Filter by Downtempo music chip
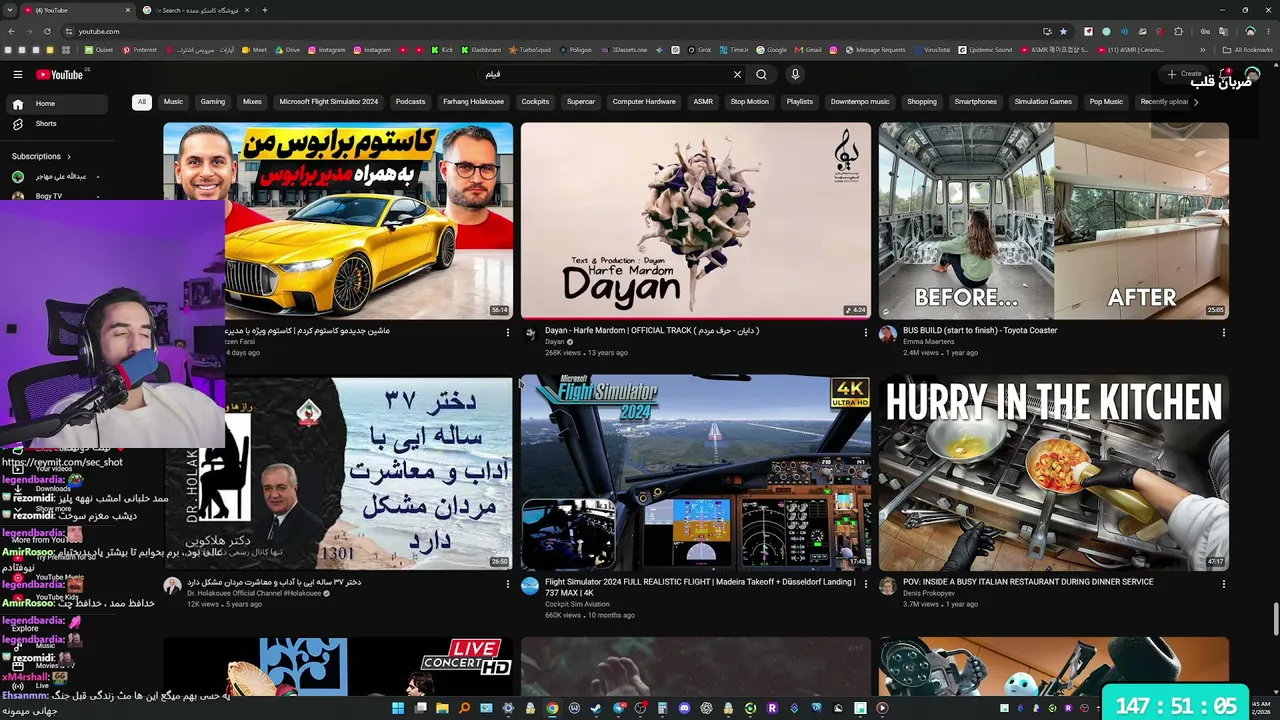Image resolution: width=1280 pixels, height=720 pixels. pyautogui.click(x=860, y=102)
